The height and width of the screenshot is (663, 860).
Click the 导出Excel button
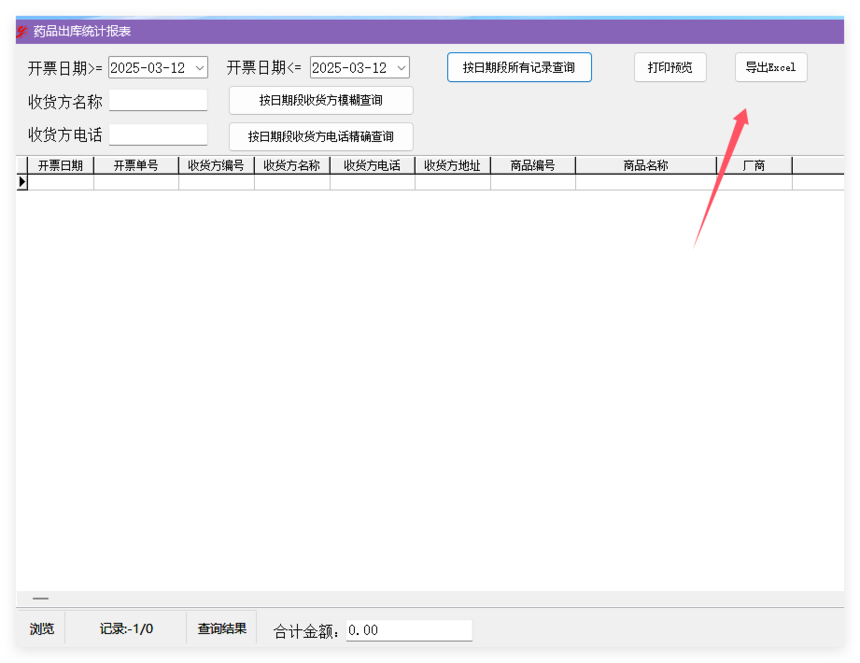(771, 67)
